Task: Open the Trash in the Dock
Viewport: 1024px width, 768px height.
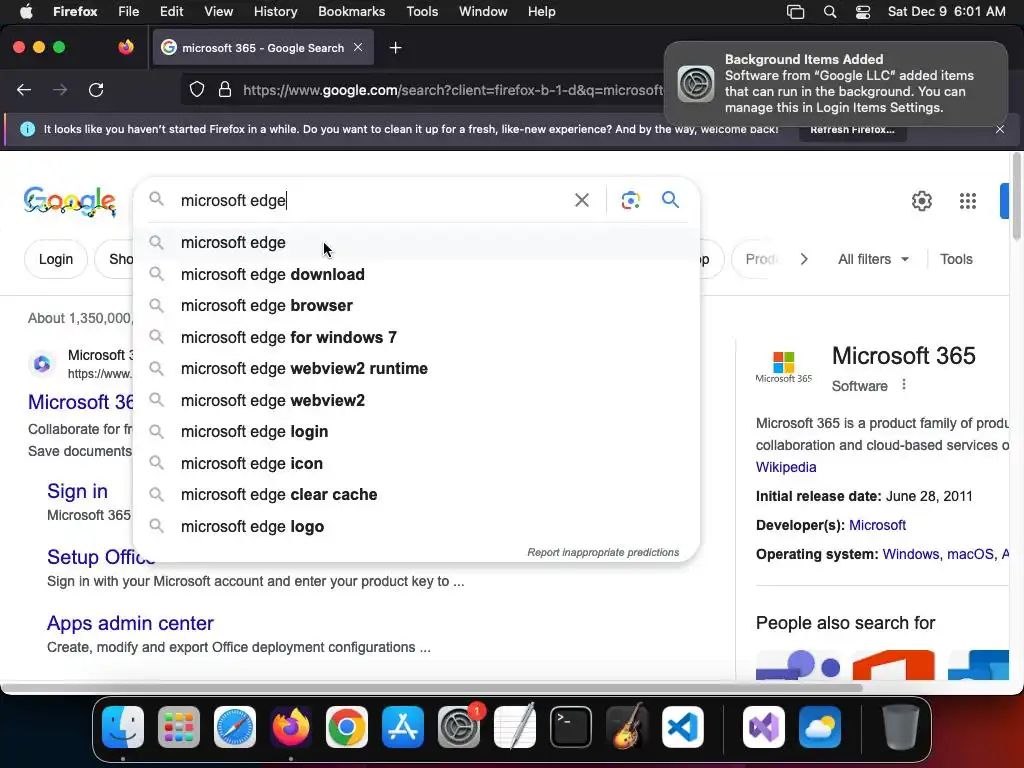Action: (x=900, y=727)
